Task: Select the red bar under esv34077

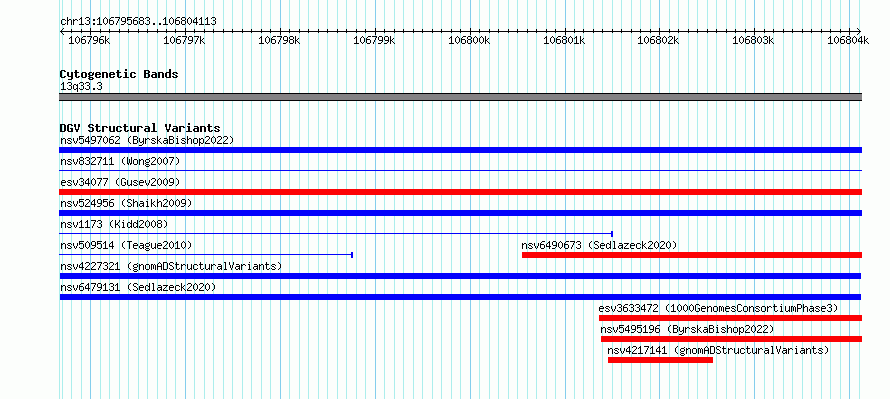Action: pos(460,192)
